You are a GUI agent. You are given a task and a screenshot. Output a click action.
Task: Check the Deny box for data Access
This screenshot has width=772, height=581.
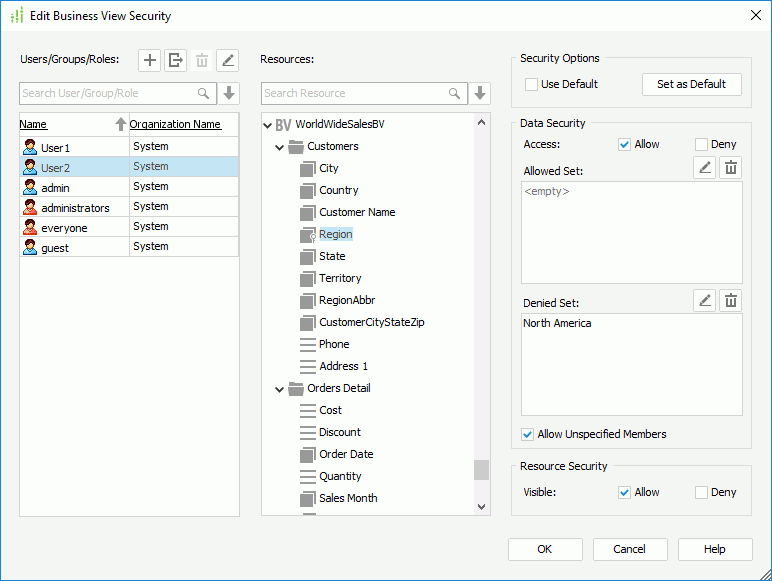click(701, 144)
